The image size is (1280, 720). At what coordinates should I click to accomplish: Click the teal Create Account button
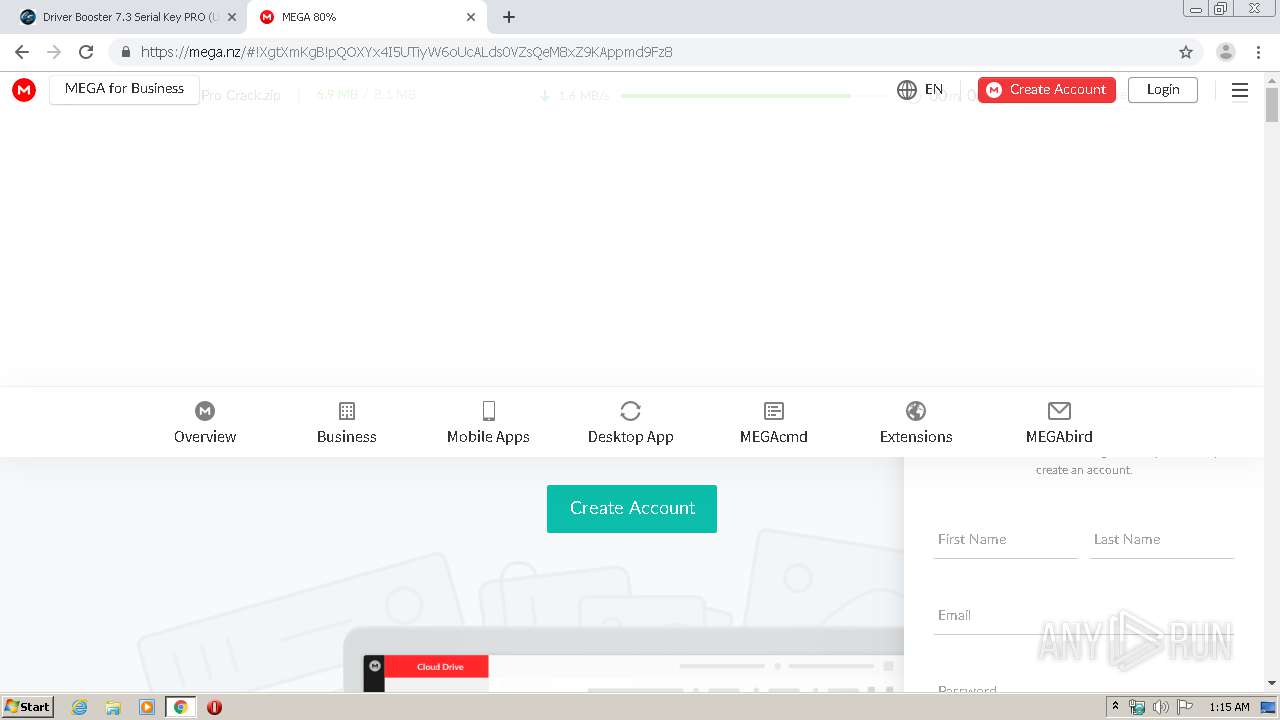[x=632, y=509]
